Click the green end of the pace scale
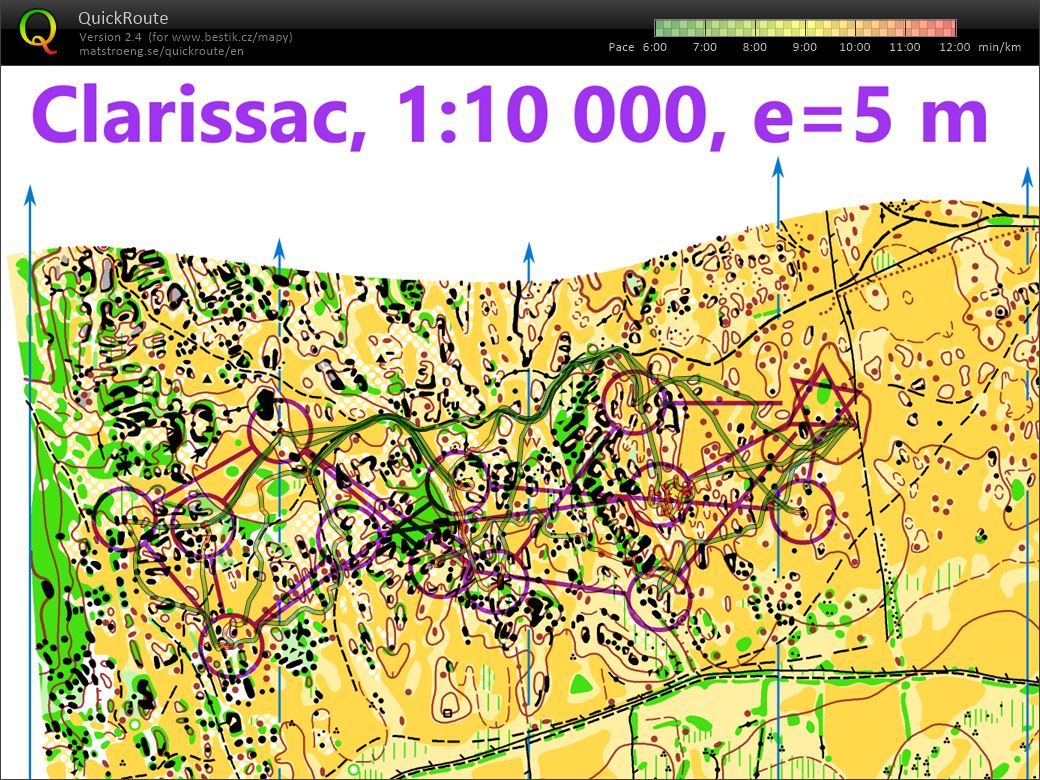This screenshot has height=780, width=1040. tap(662, 28)
